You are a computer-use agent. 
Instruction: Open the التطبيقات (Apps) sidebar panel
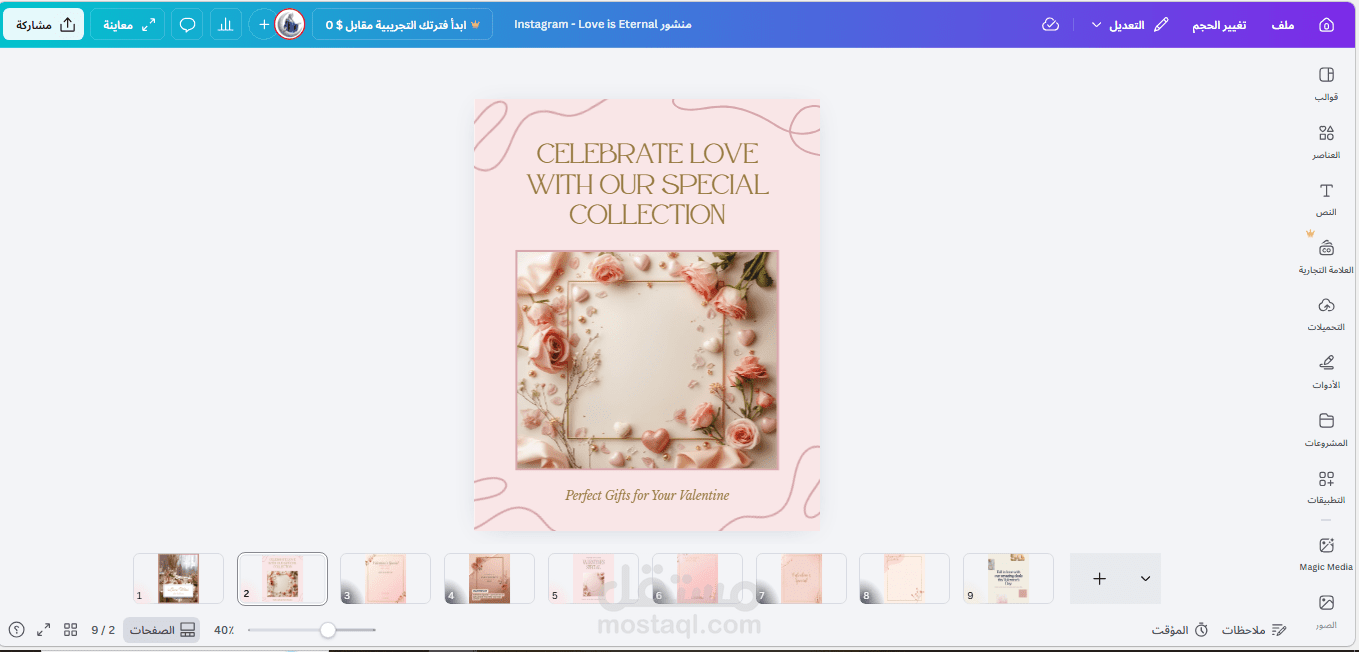tap(1326, 486)
